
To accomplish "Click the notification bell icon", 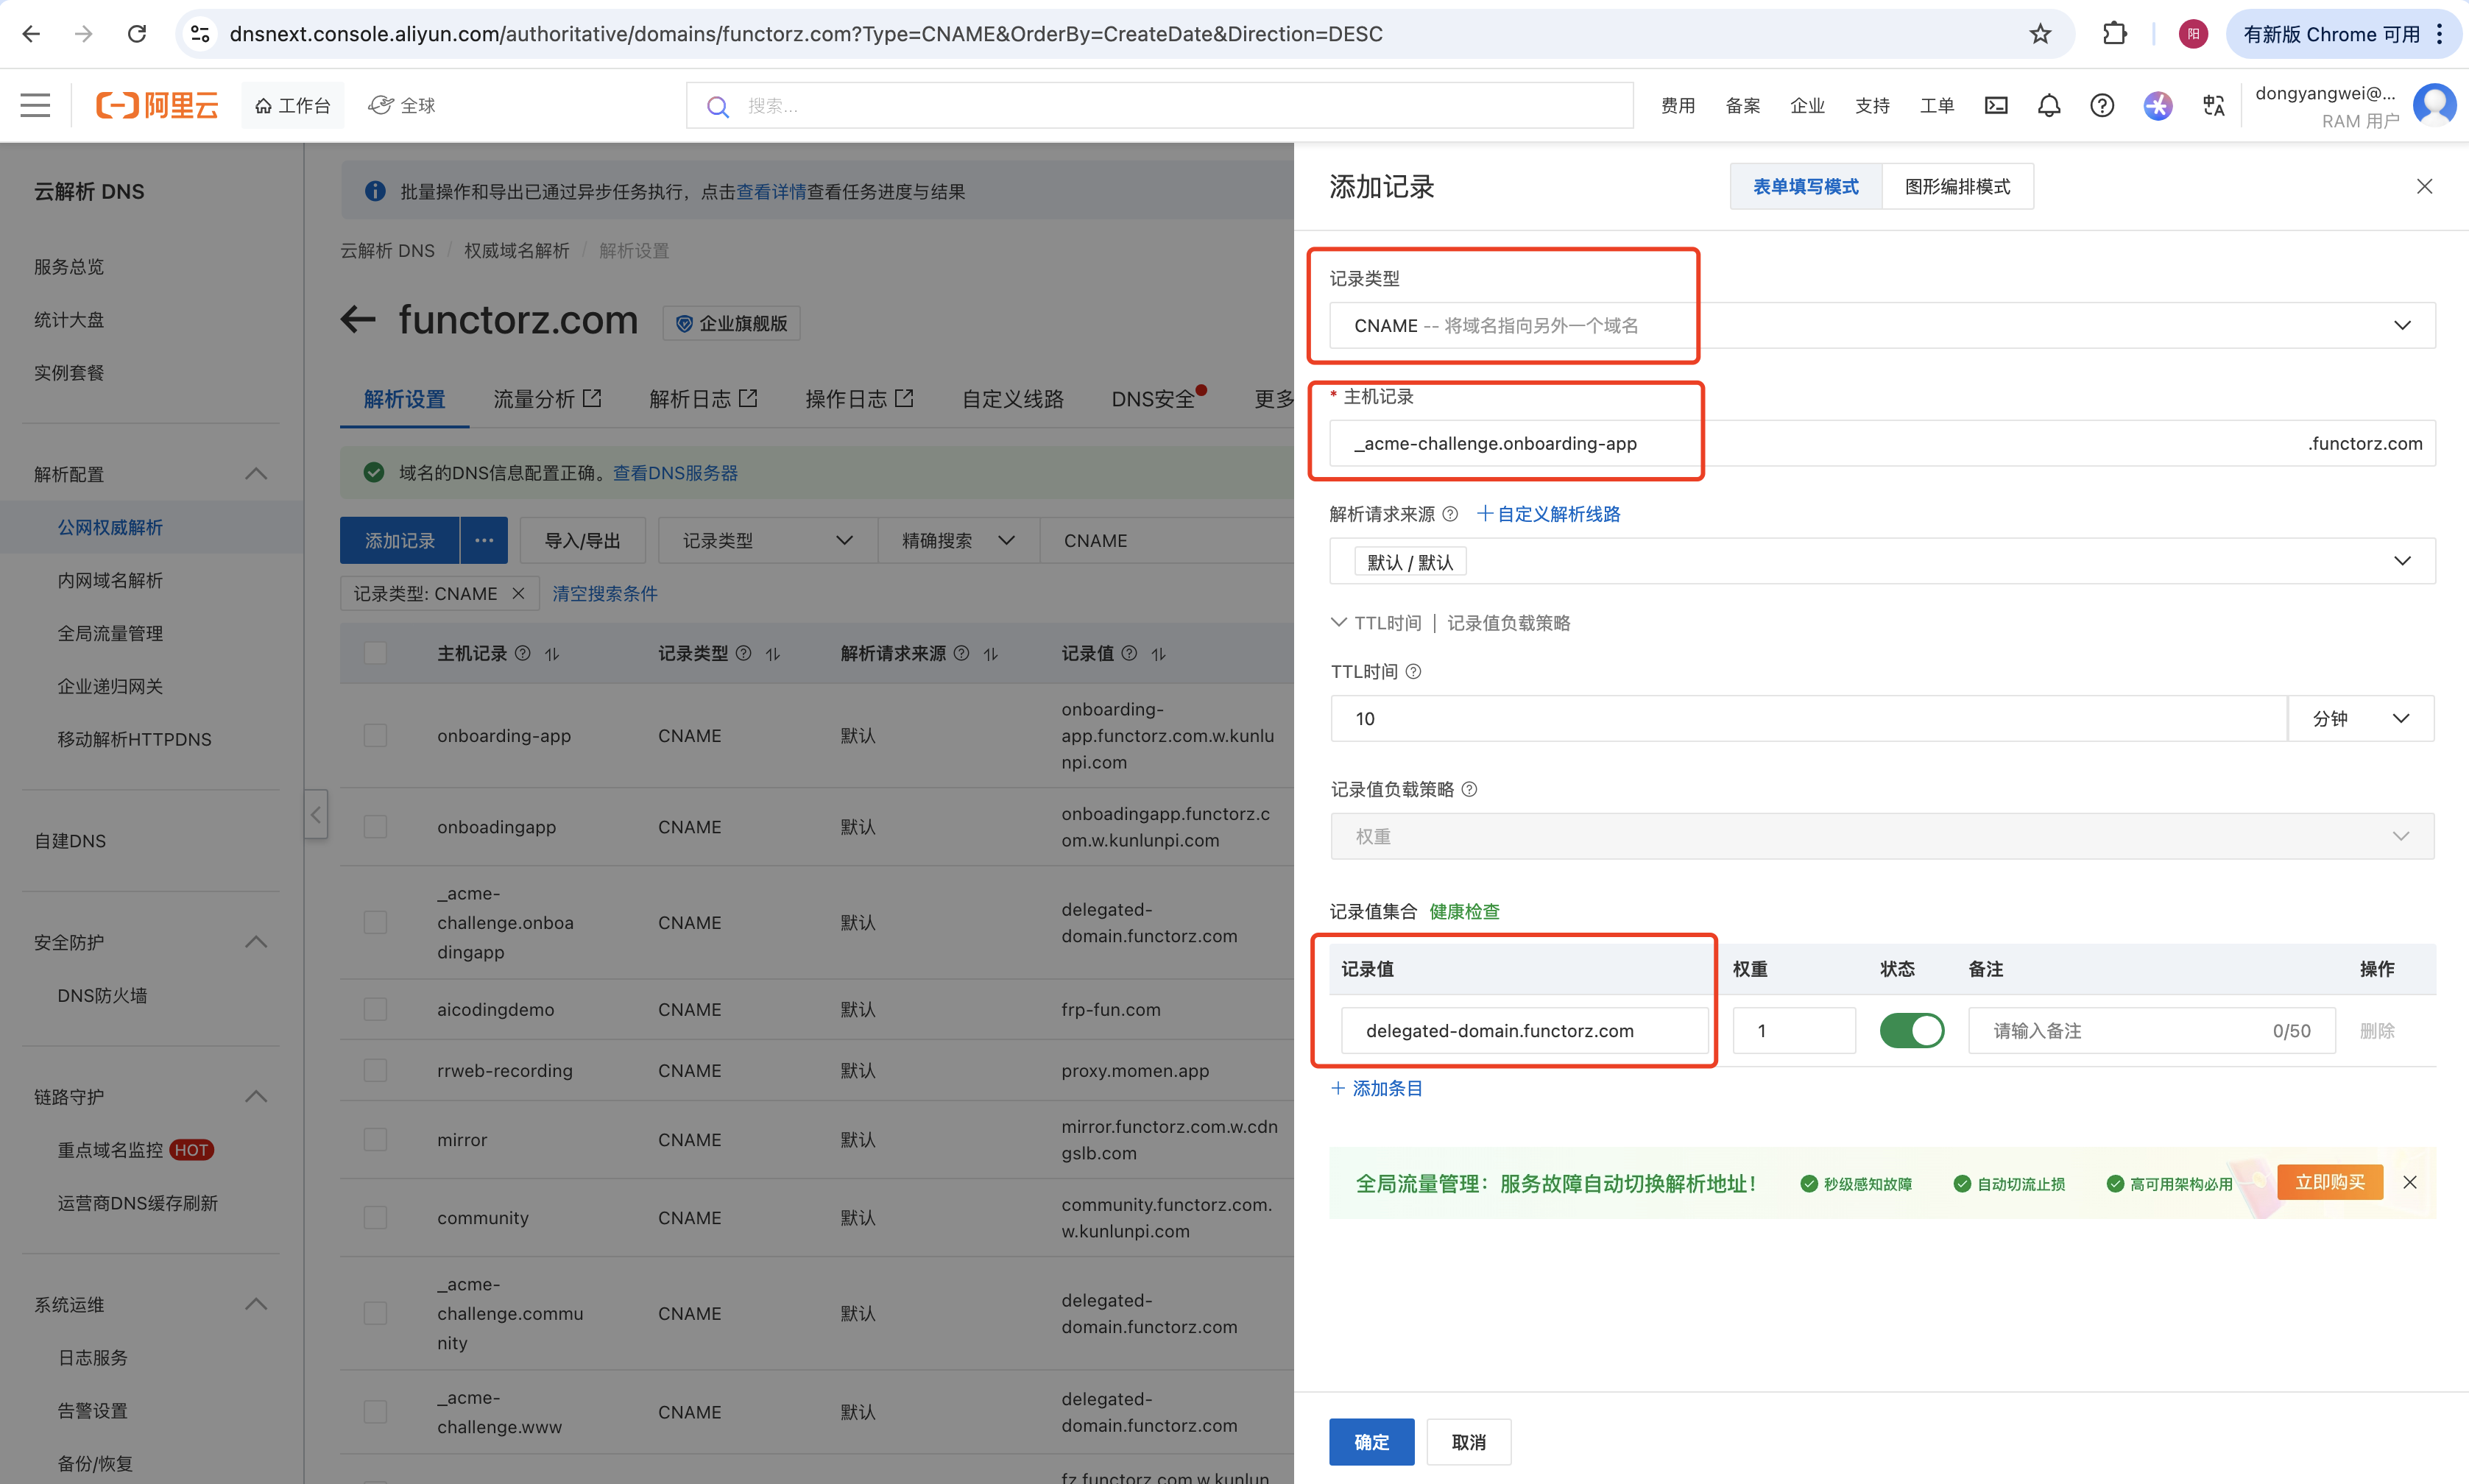I will pyautogui.click(x=2048, y=105).
